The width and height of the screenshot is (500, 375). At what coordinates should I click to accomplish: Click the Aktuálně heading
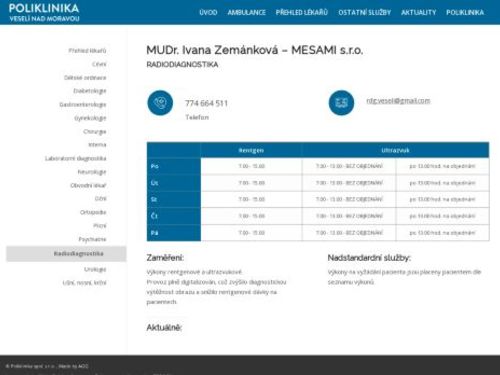pyautogui.click(x=164, y=328)
